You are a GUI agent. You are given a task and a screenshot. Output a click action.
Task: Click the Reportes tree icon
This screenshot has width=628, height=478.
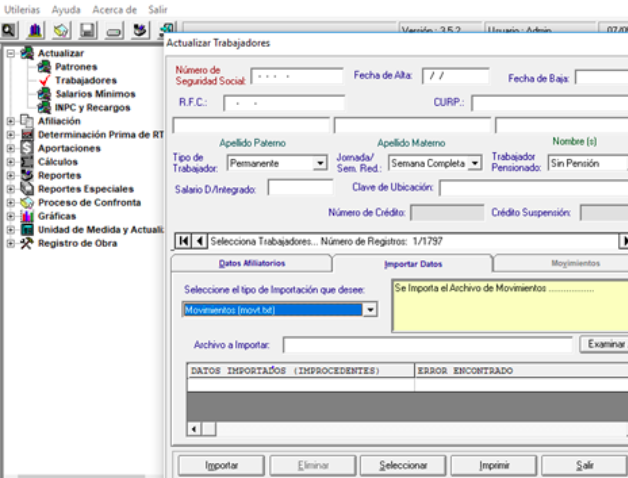[x=27, y=175]
